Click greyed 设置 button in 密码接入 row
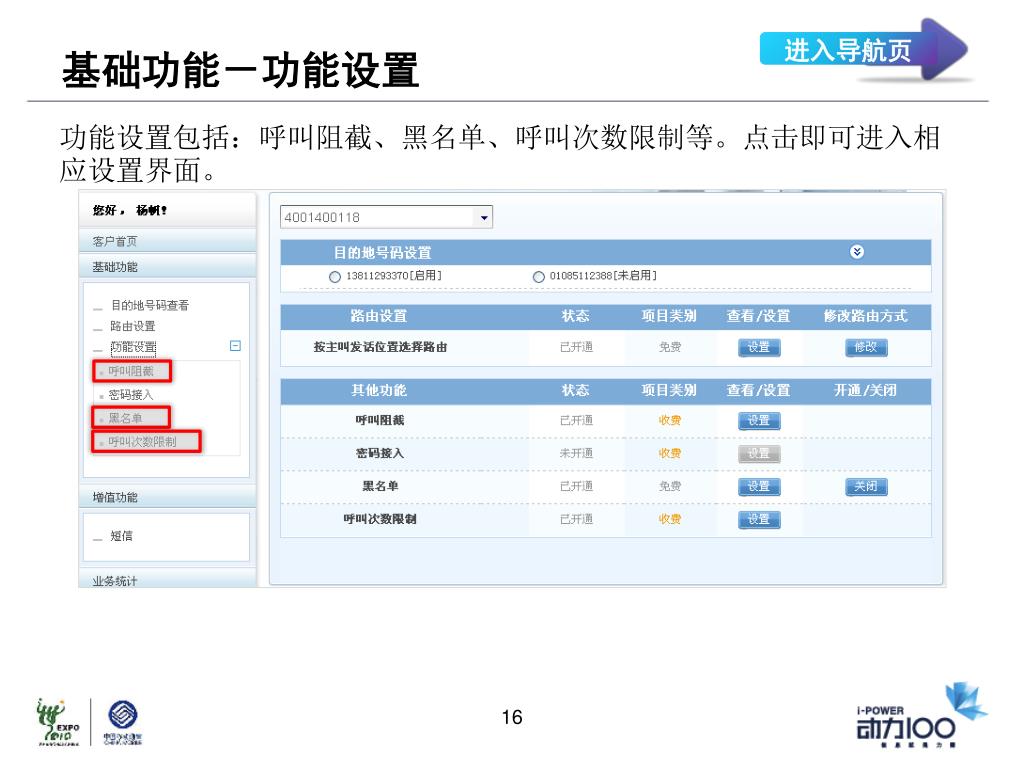 tap(759, 453)
